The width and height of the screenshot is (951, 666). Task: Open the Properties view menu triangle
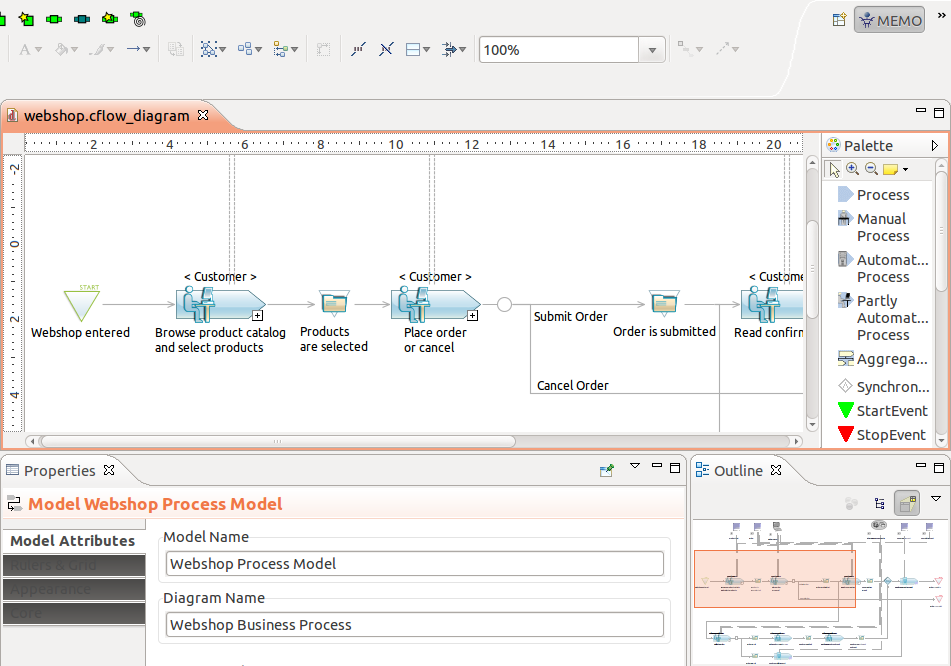click(x=635, y=466)
